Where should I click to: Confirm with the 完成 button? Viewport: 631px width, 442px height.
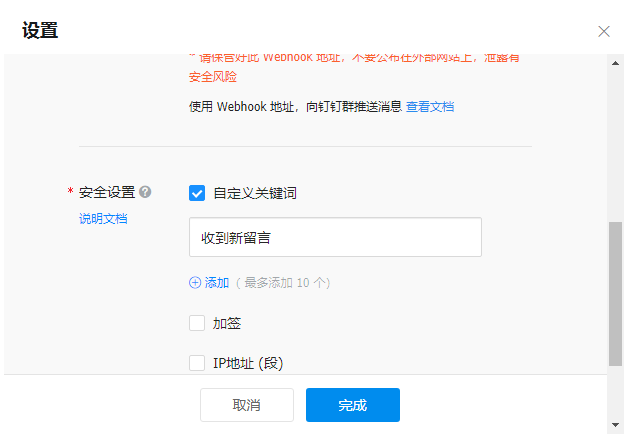353,405
